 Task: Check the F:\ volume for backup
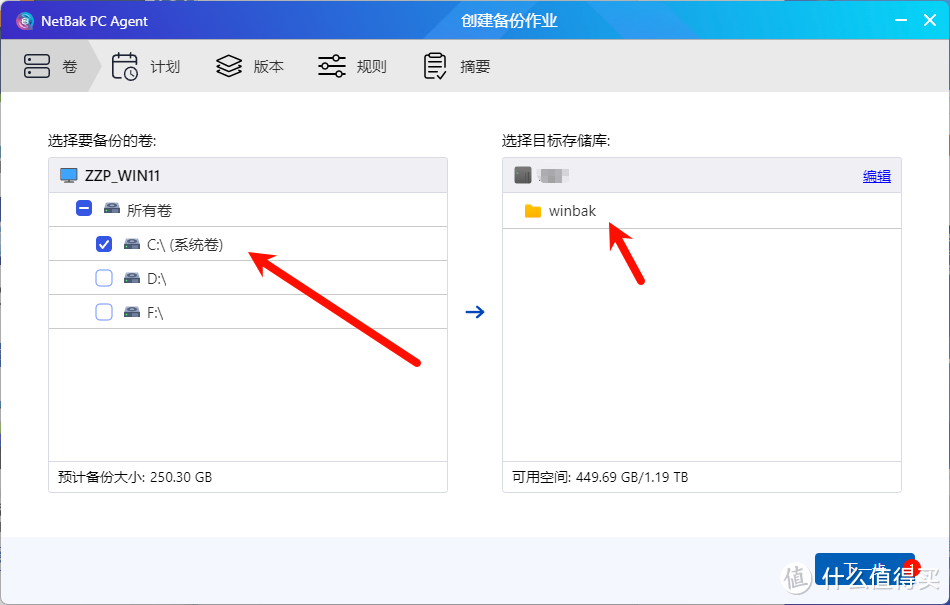point(104,311)
